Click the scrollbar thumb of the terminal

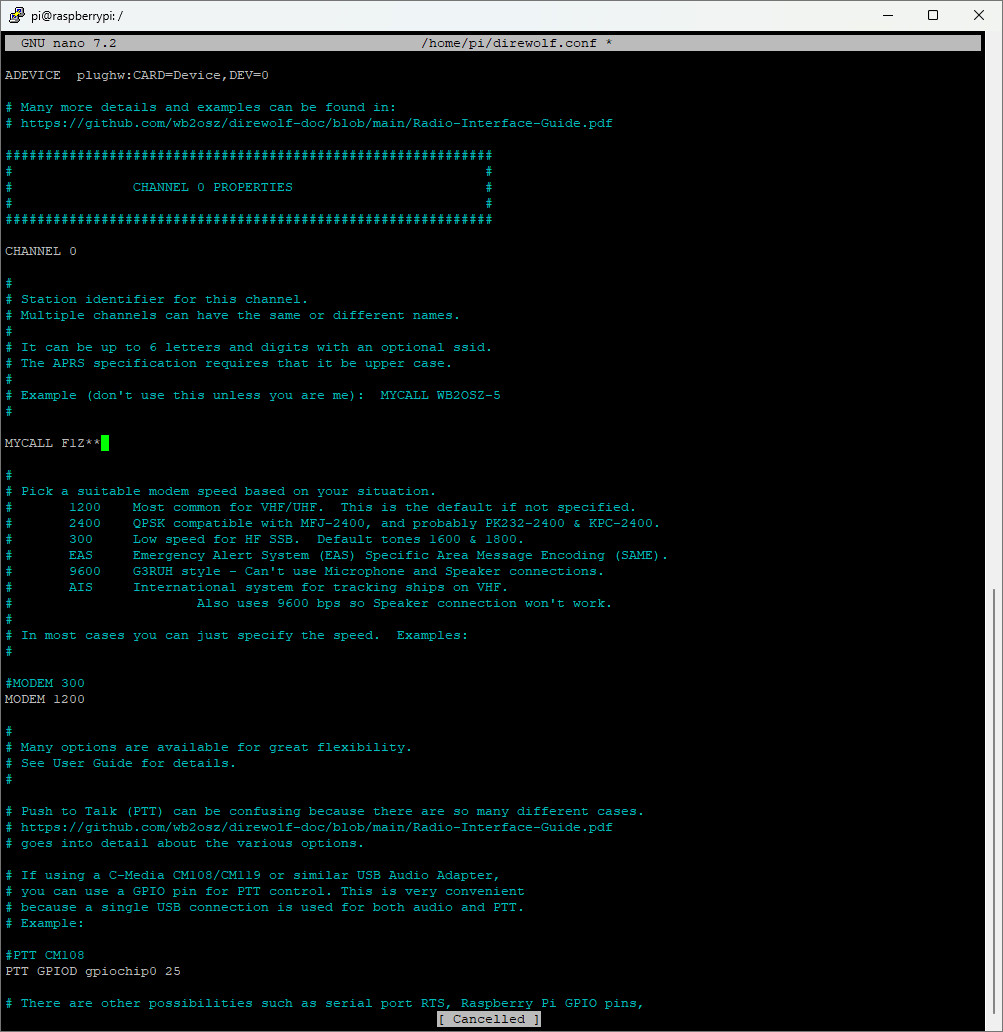click(993, 800)
